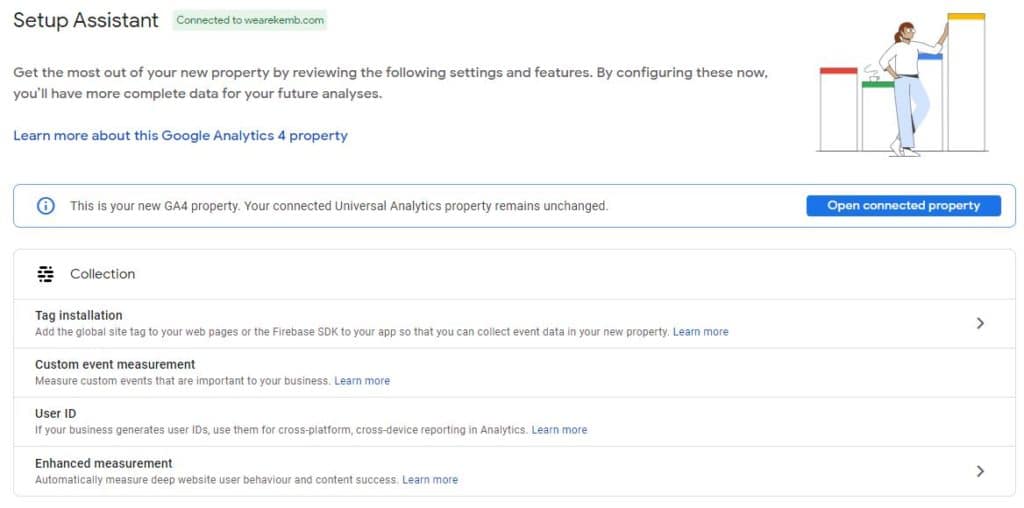The height and width of the screenshot is (508, 1024).
Task: Open connected property button
Action: (x=903, y=206)
